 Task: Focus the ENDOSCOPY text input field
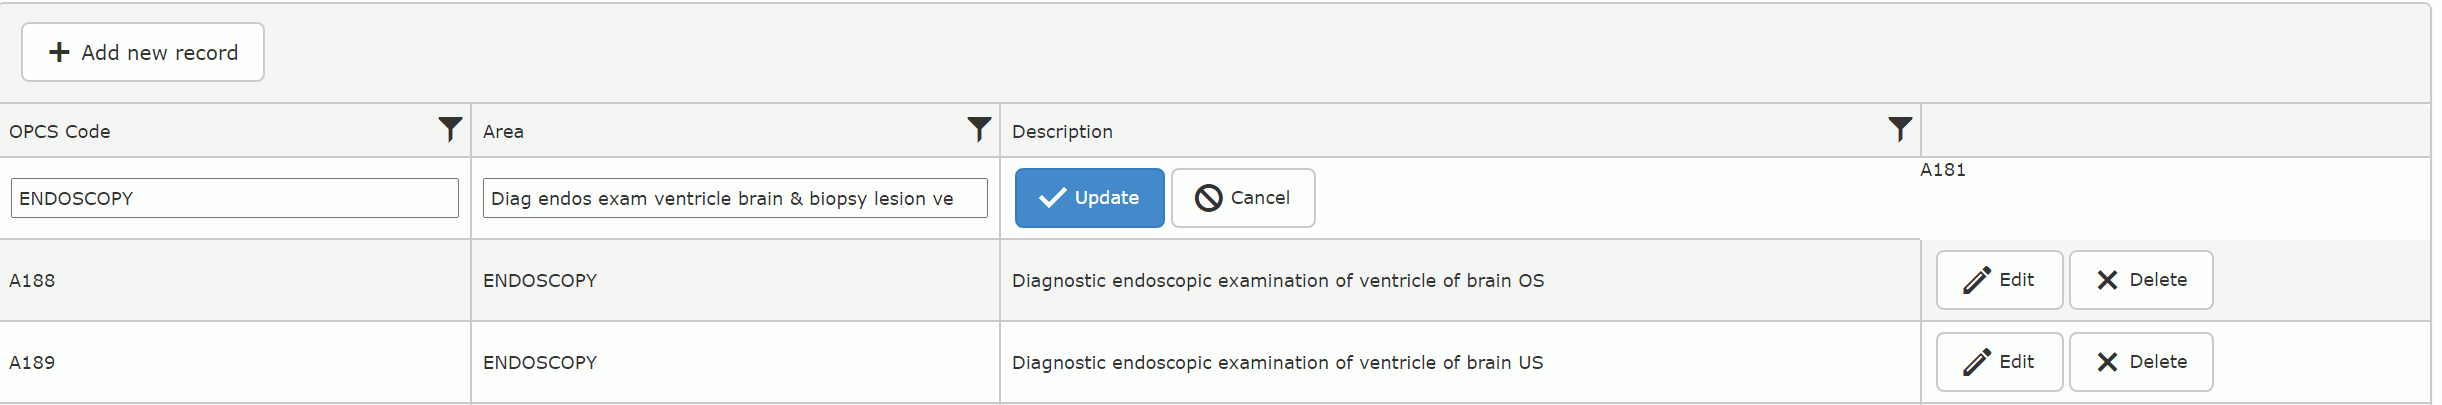(234, 198)
